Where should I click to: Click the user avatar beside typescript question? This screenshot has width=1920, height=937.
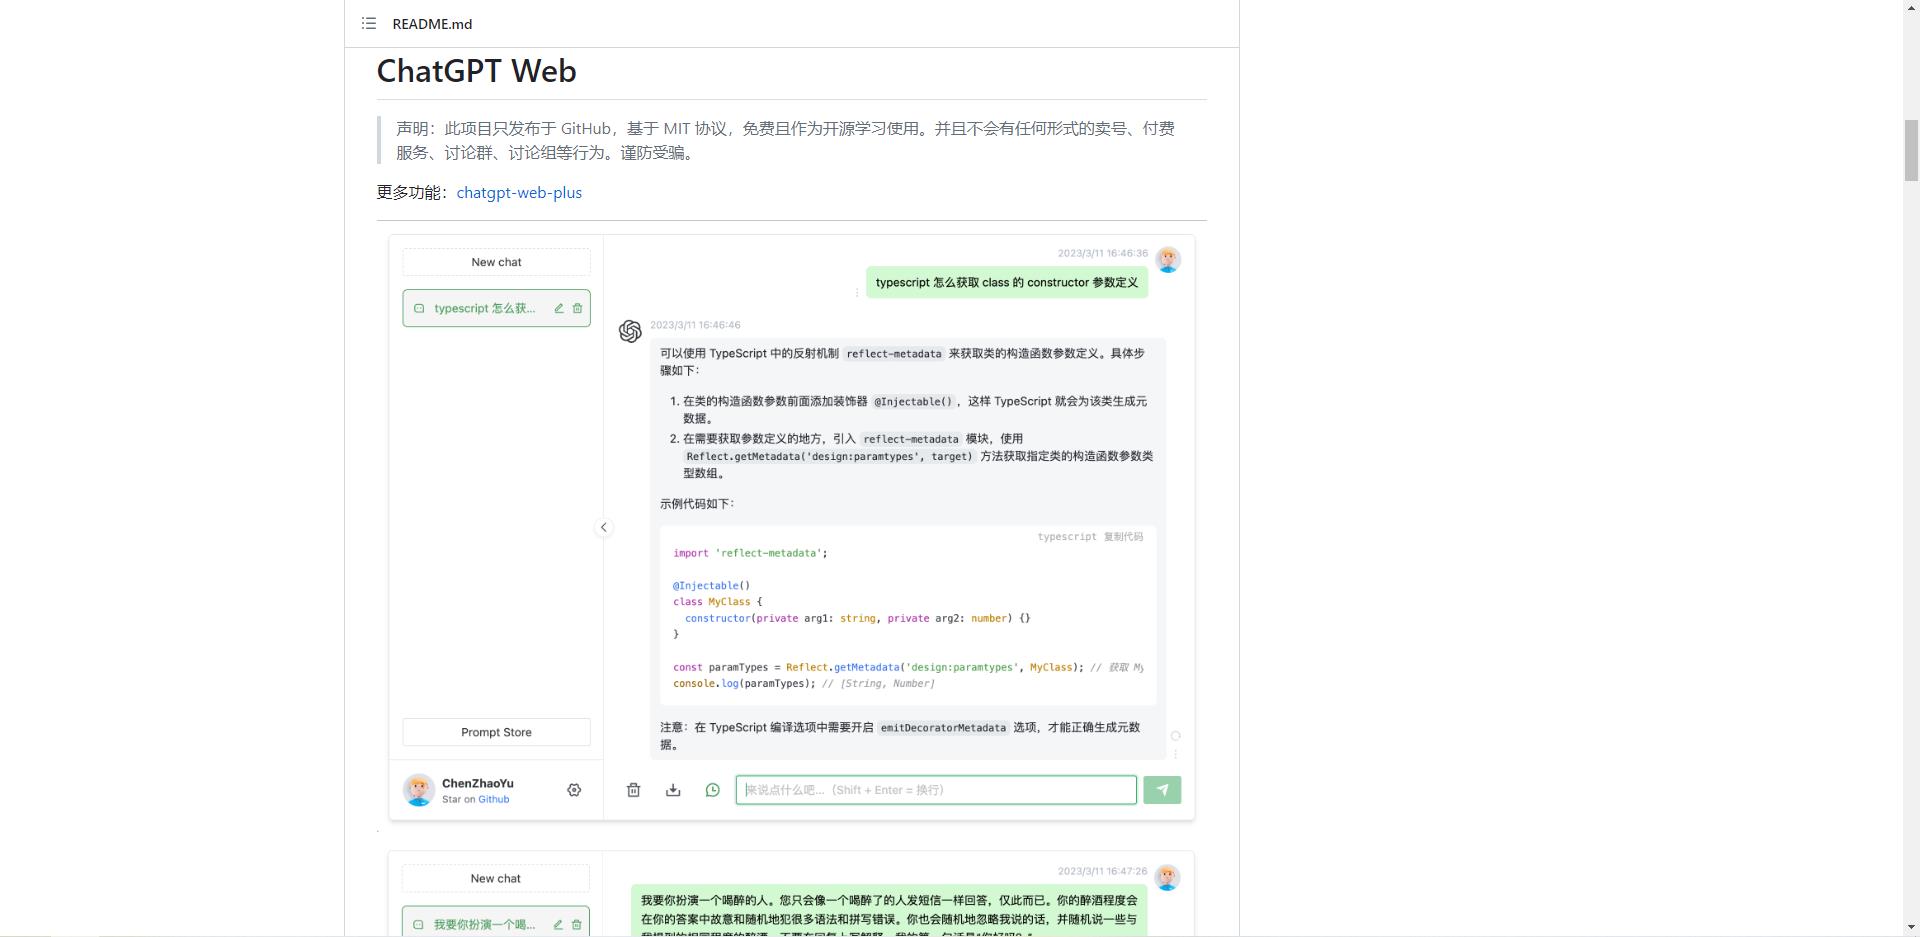pyautogui.click(x=1168, y=260)
